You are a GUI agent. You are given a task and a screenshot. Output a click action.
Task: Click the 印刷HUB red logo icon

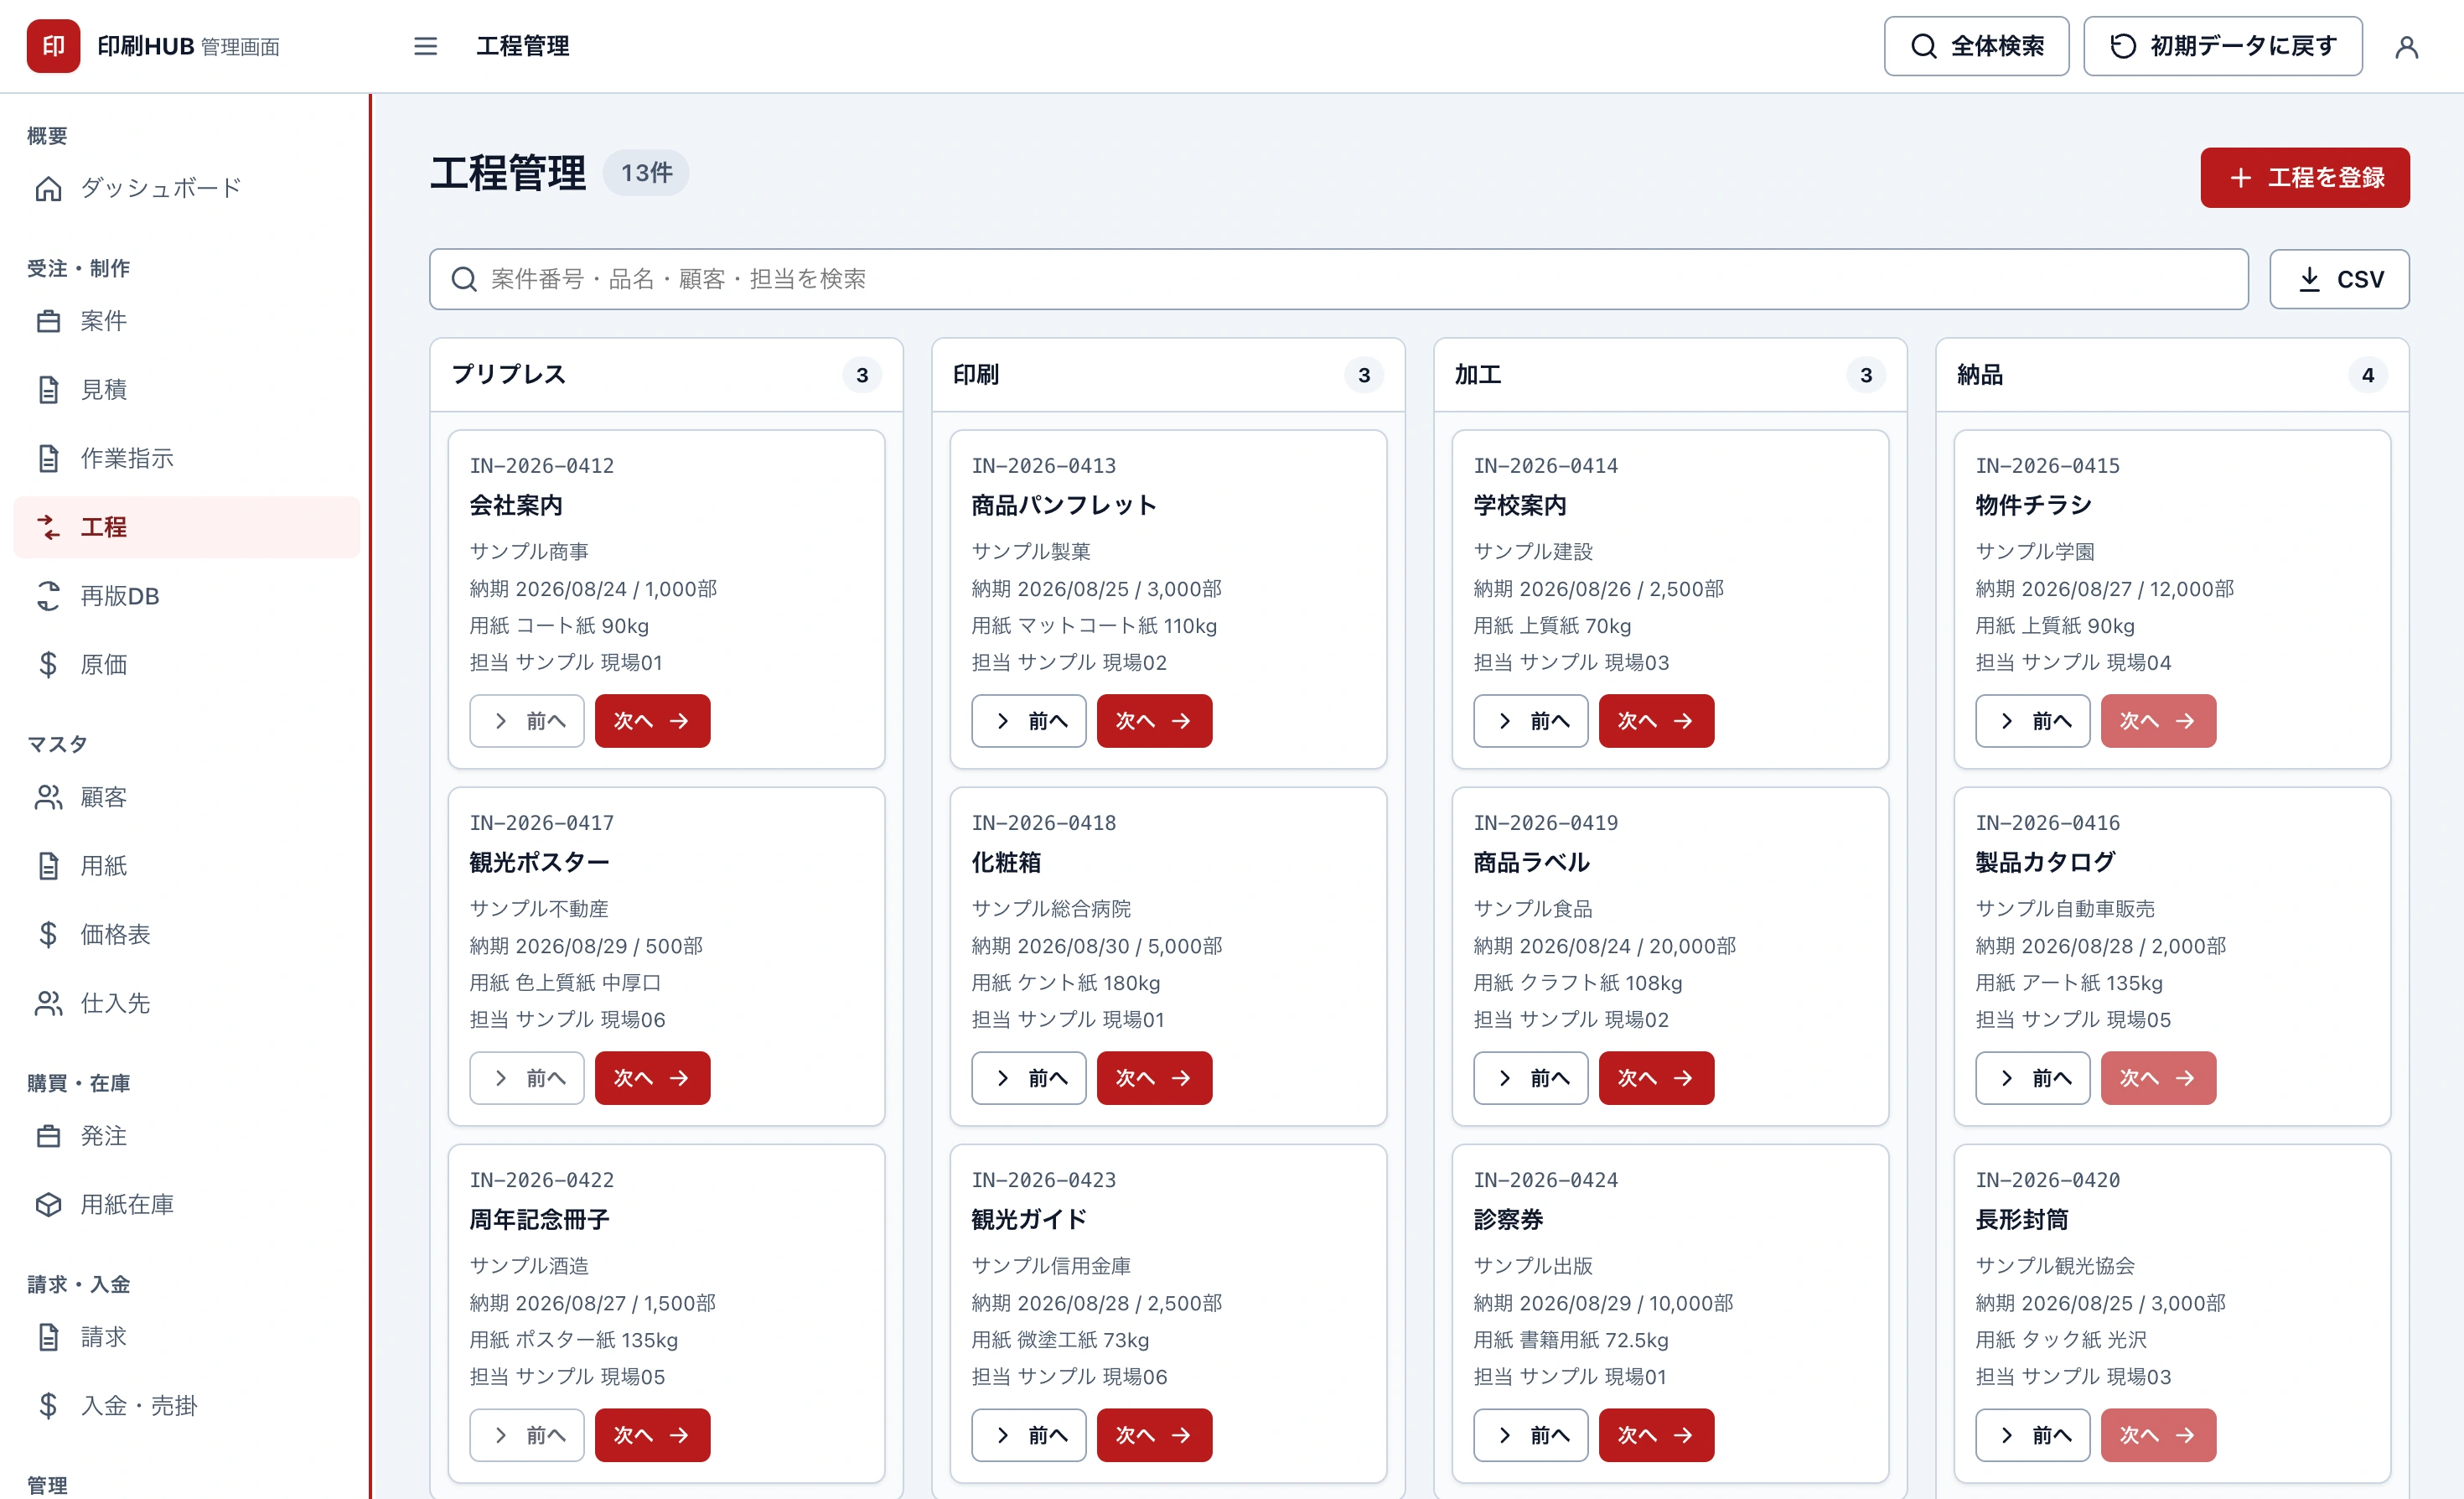click(x=53, y=46)
